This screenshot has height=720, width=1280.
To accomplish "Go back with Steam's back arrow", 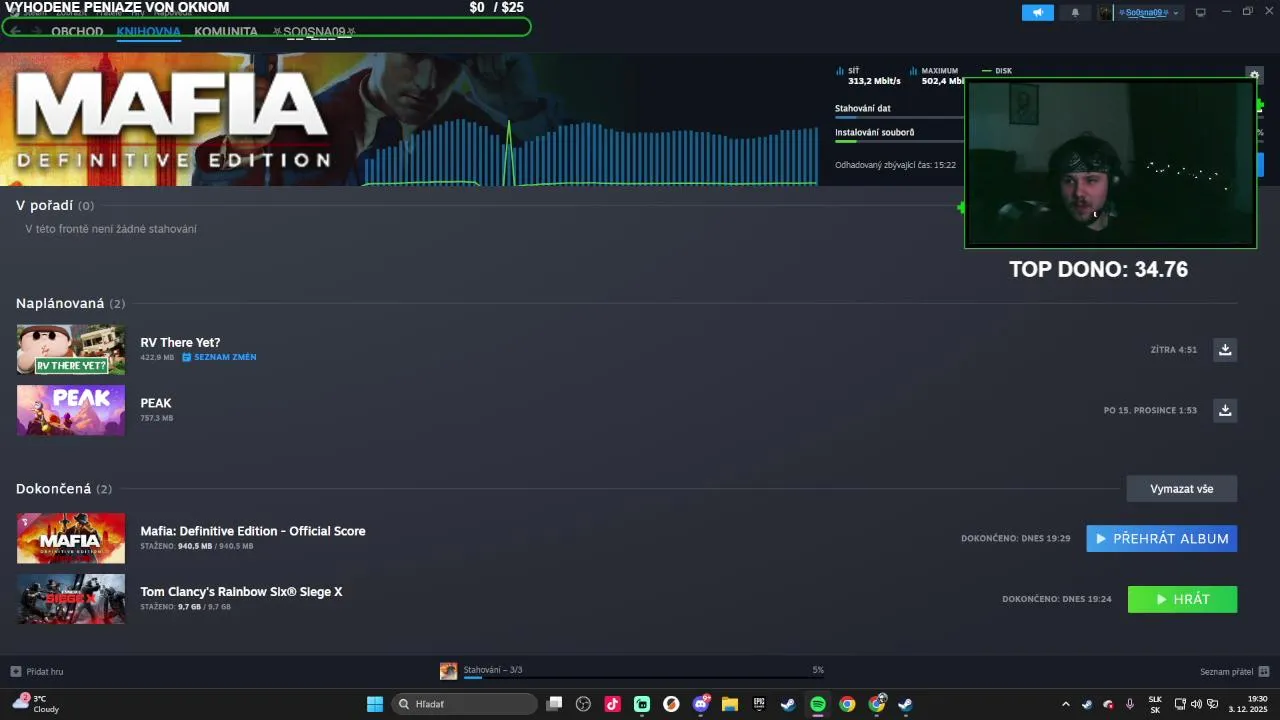I will click(15, 31).
